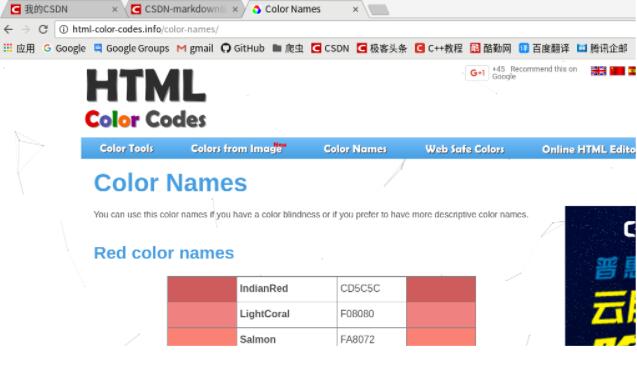
Task: Open the Color Names menu item
Action: pyautogui.click(x=355, y=149)
